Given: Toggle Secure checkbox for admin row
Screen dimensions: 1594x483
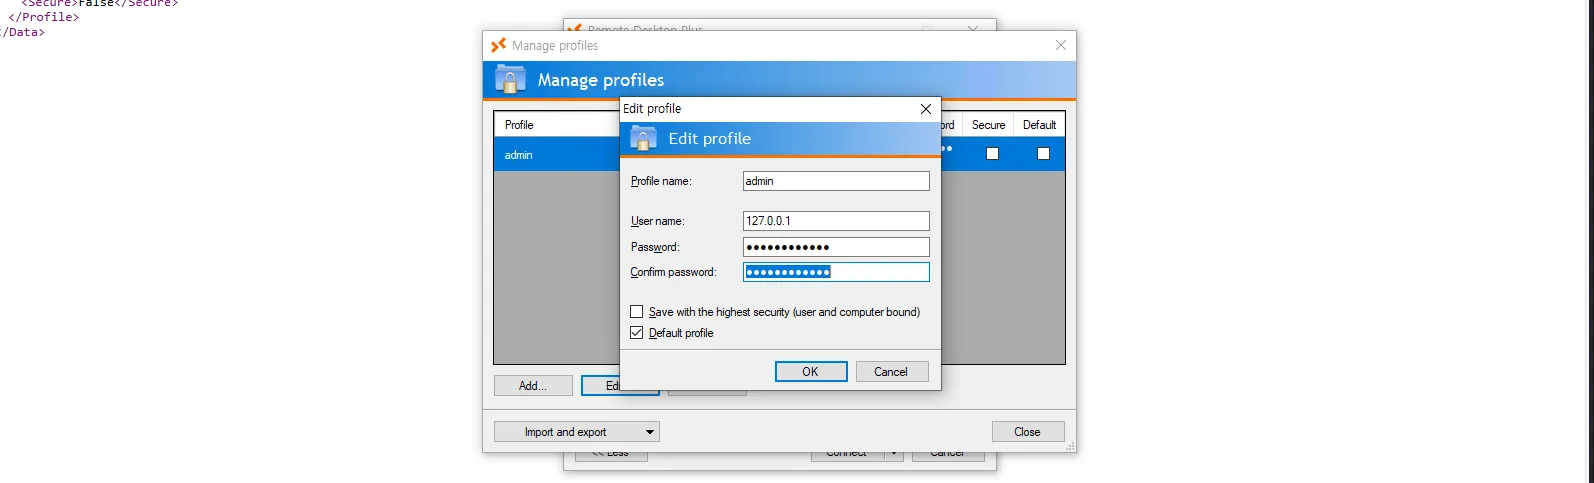Looking at the screenshot, I should pos(992,154).
